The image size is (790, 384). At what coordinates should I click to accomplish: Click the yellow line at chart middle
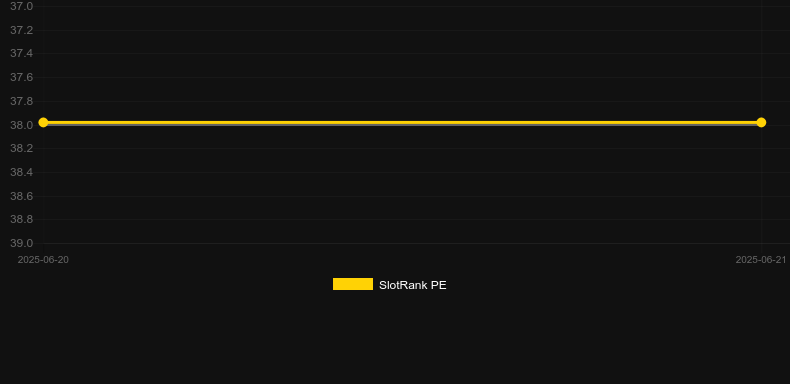pyautogui.click(x=402, y=122)
